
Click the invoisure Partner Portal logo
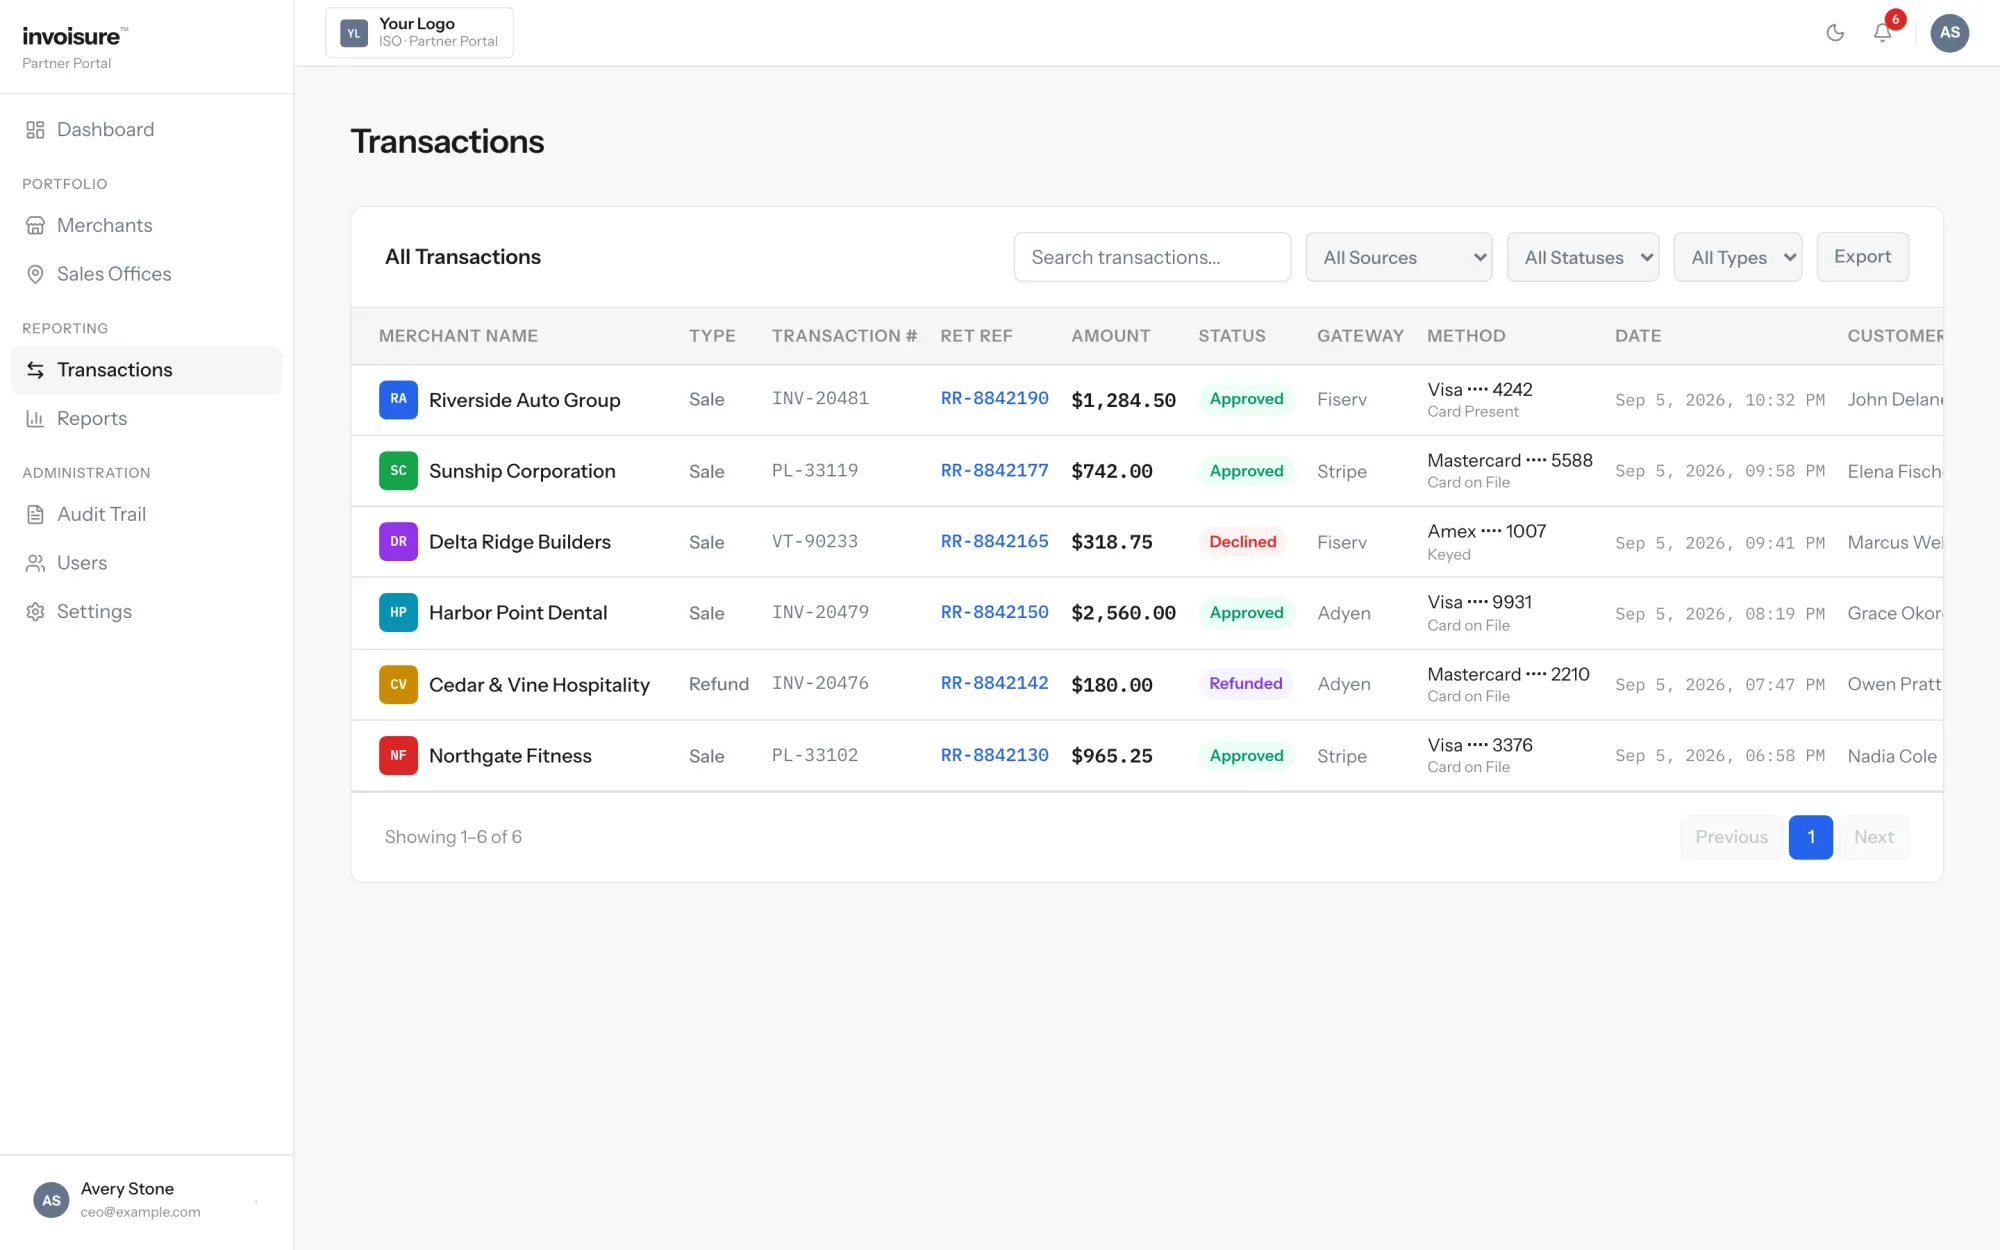(75, 47)
